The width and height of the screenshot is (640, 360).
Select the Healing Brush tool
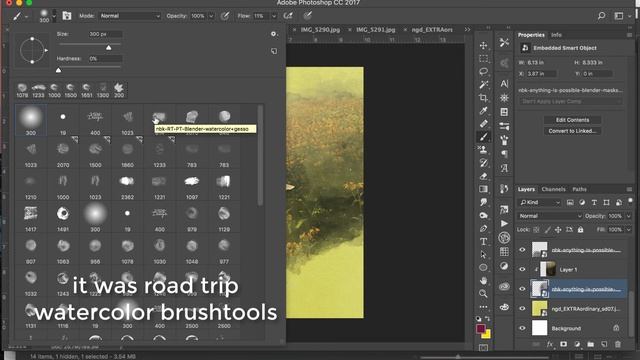484,124
